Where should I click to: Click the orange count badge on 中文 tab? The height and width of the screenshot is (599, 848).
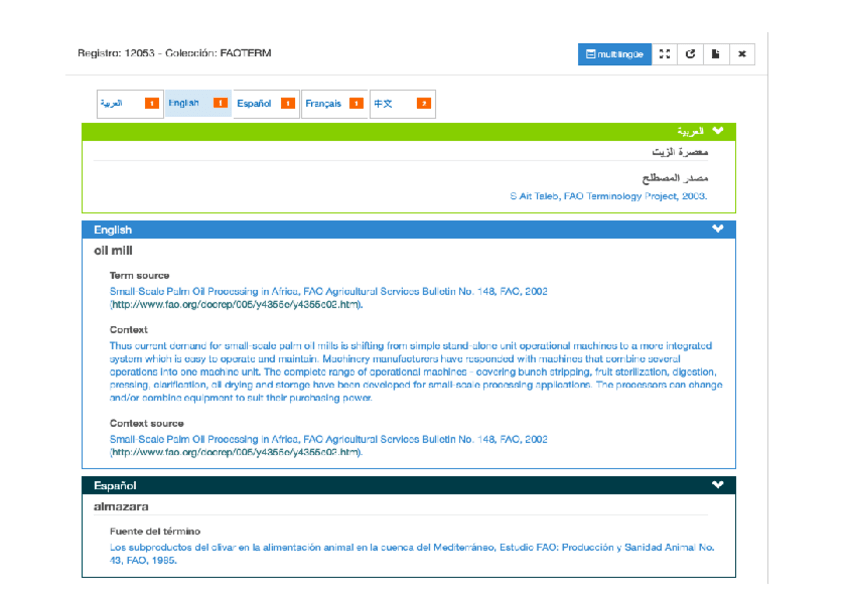click(x=424, y=103)
